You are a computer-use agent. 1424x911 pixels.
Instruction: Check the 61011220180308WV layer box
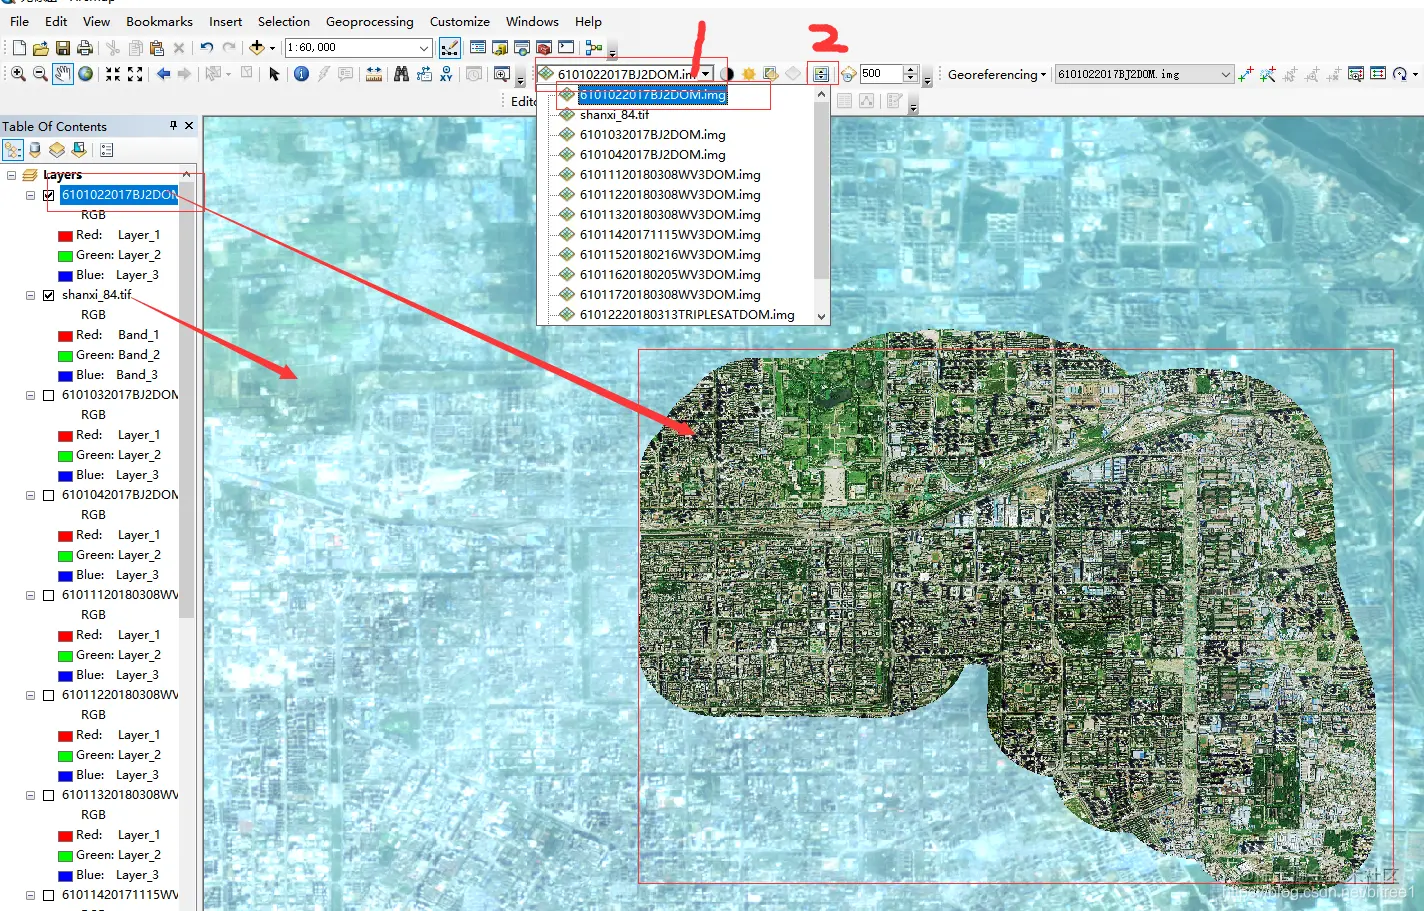pyautogui.click(x=48, y=695)
